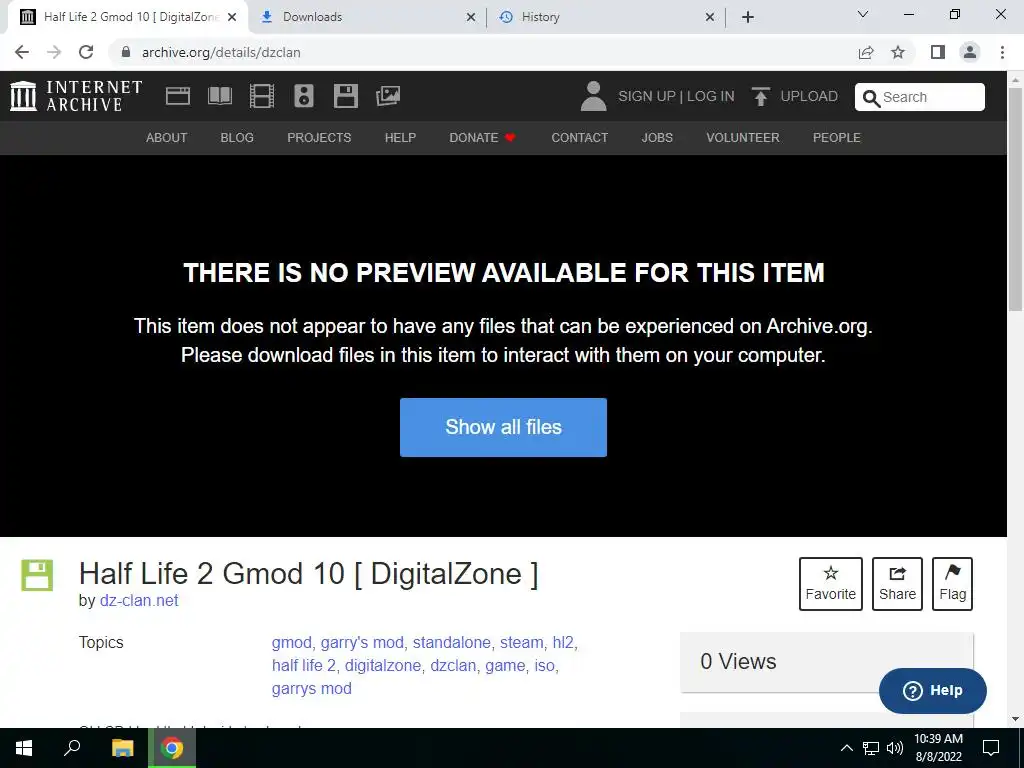Open the Texts book icon
The image size is (1024, 768).
219,96
